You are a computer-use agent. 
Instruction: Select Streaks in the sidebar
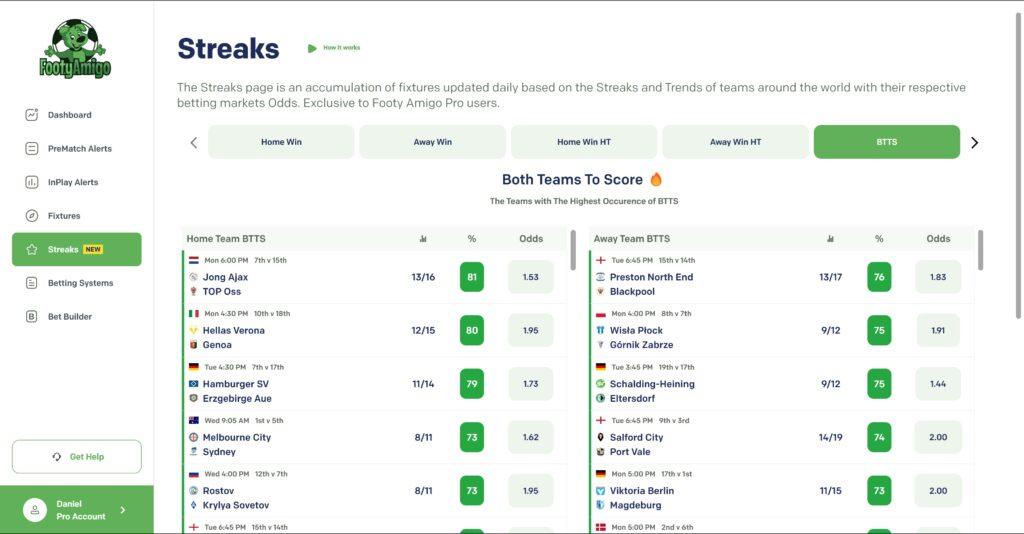coord(76,249)
